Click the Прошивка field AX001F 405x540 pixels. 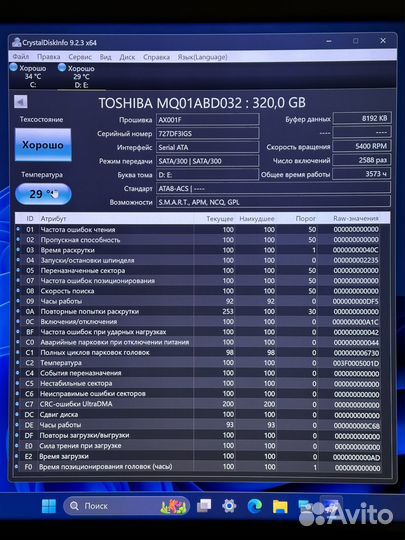click(207, 120)
